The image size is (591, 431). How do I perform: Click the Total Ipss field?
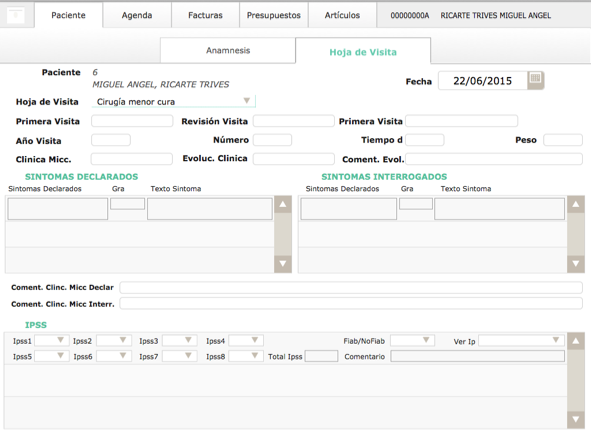321,356
